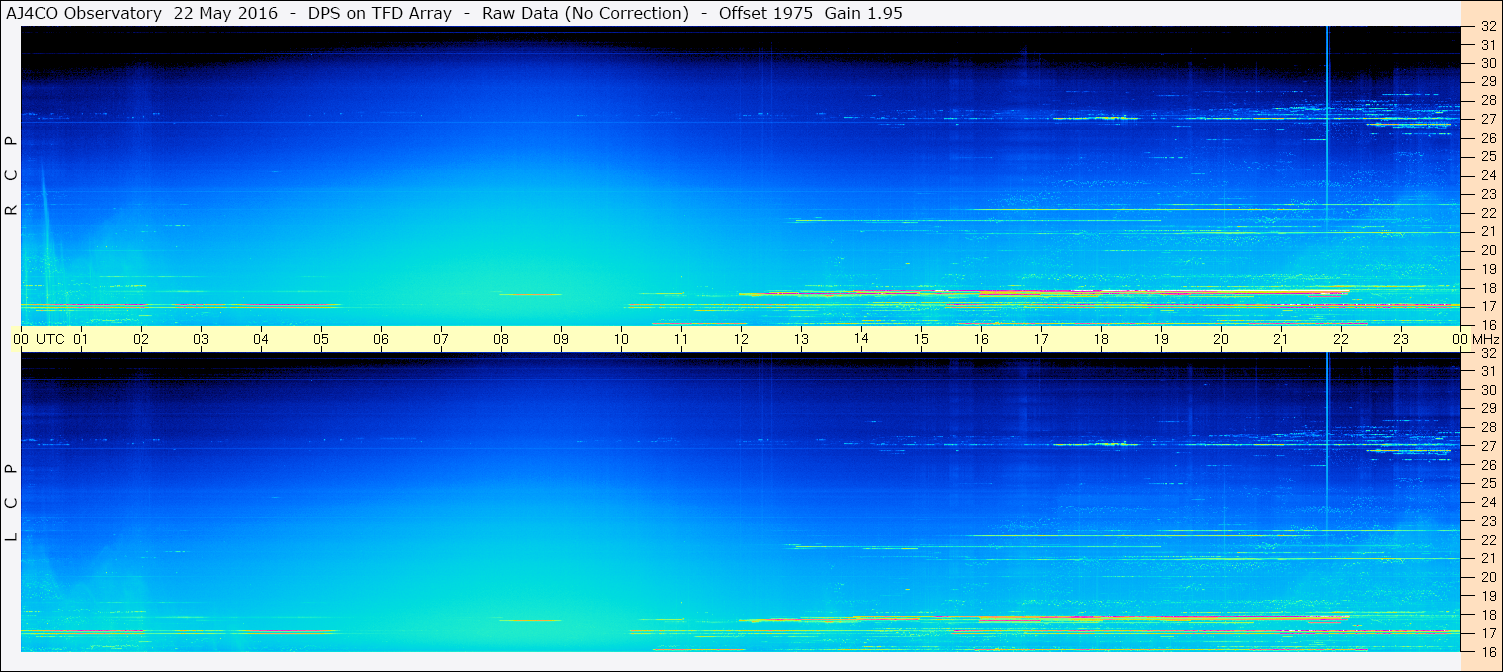The image size is (1503, 672).
Task: Click the 25 MHz label of the RCP panel
Action: [1488, 156]
